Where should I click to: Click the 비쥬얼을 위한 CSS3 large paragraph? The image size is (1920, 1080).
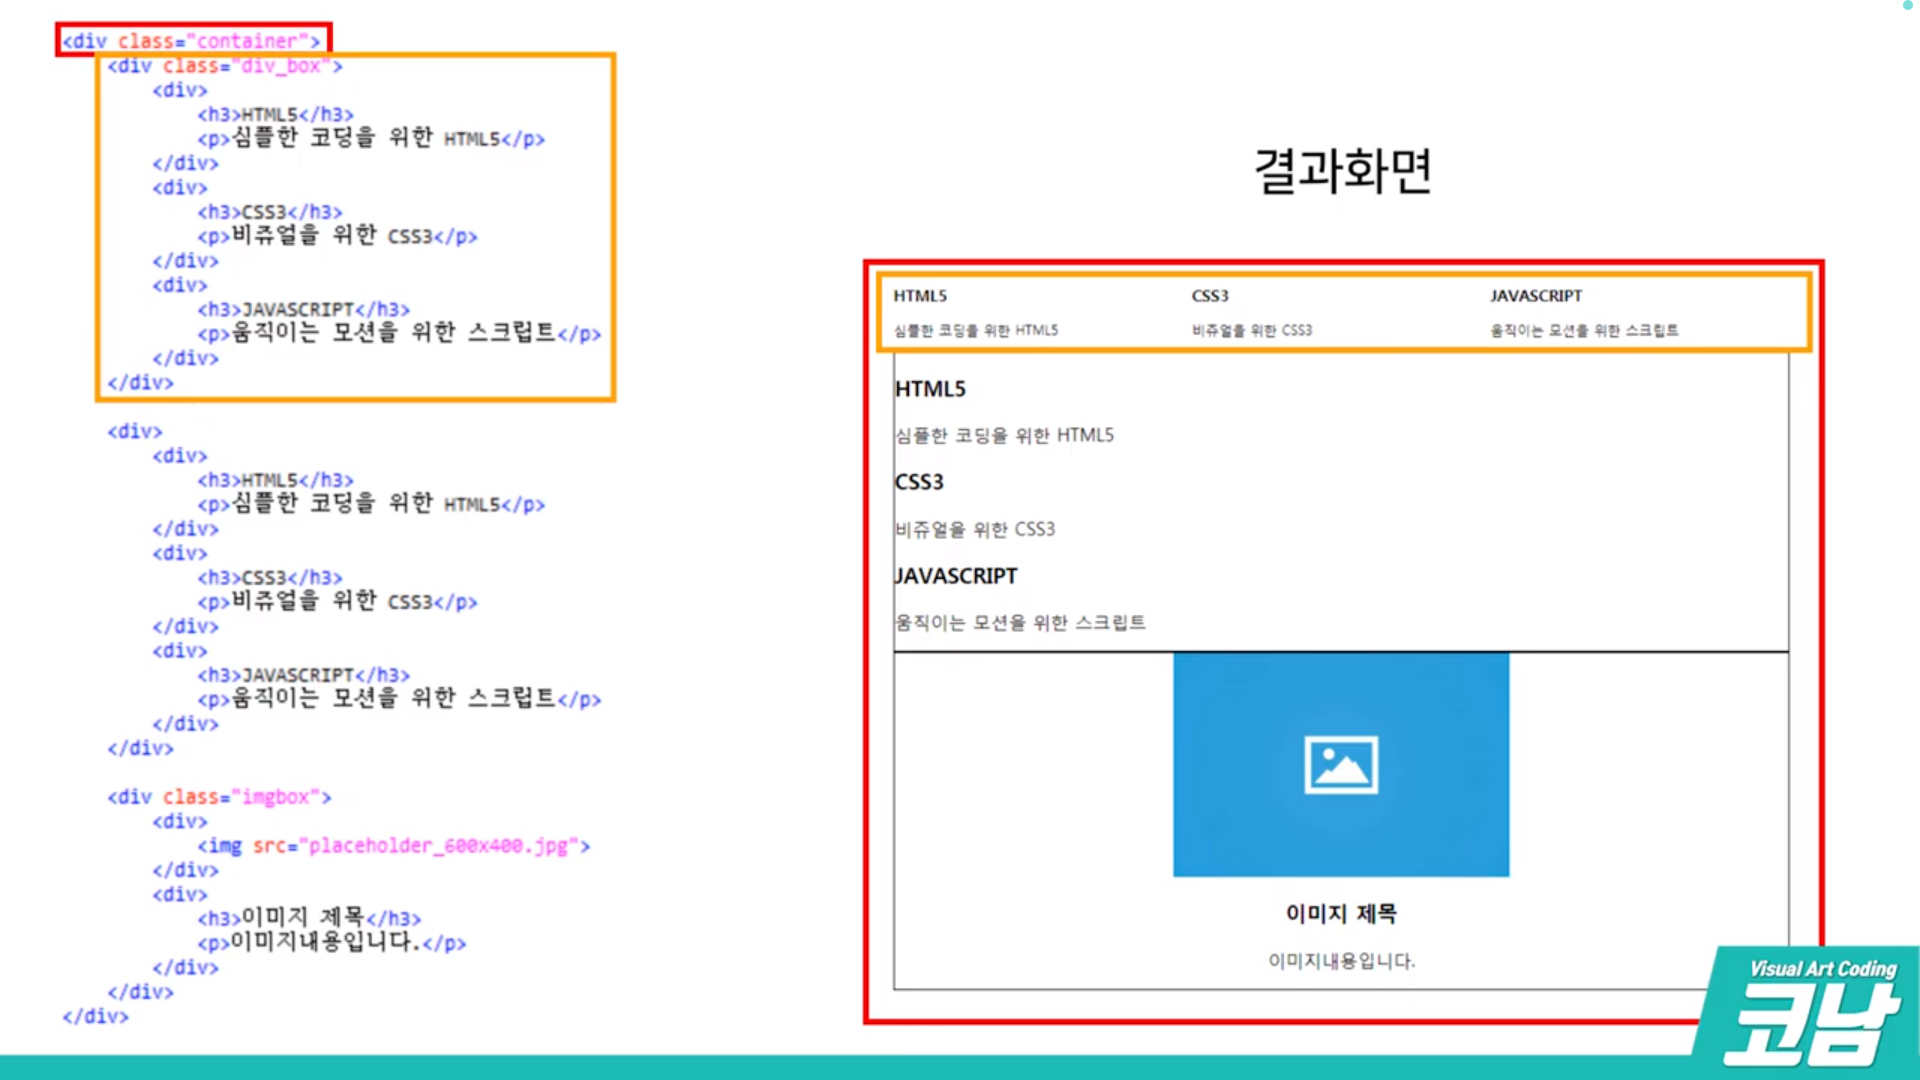tap(975, 529)
